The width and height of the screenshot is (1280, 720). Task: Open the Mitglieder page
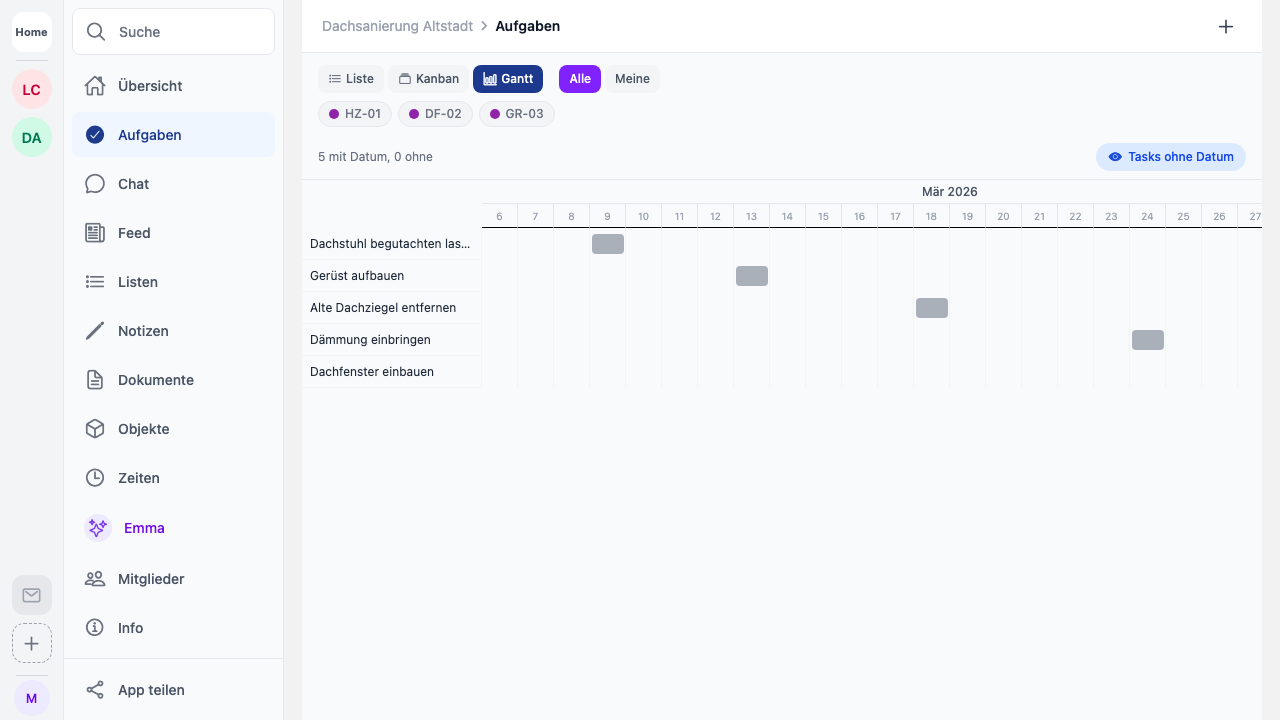coord(150,579)
